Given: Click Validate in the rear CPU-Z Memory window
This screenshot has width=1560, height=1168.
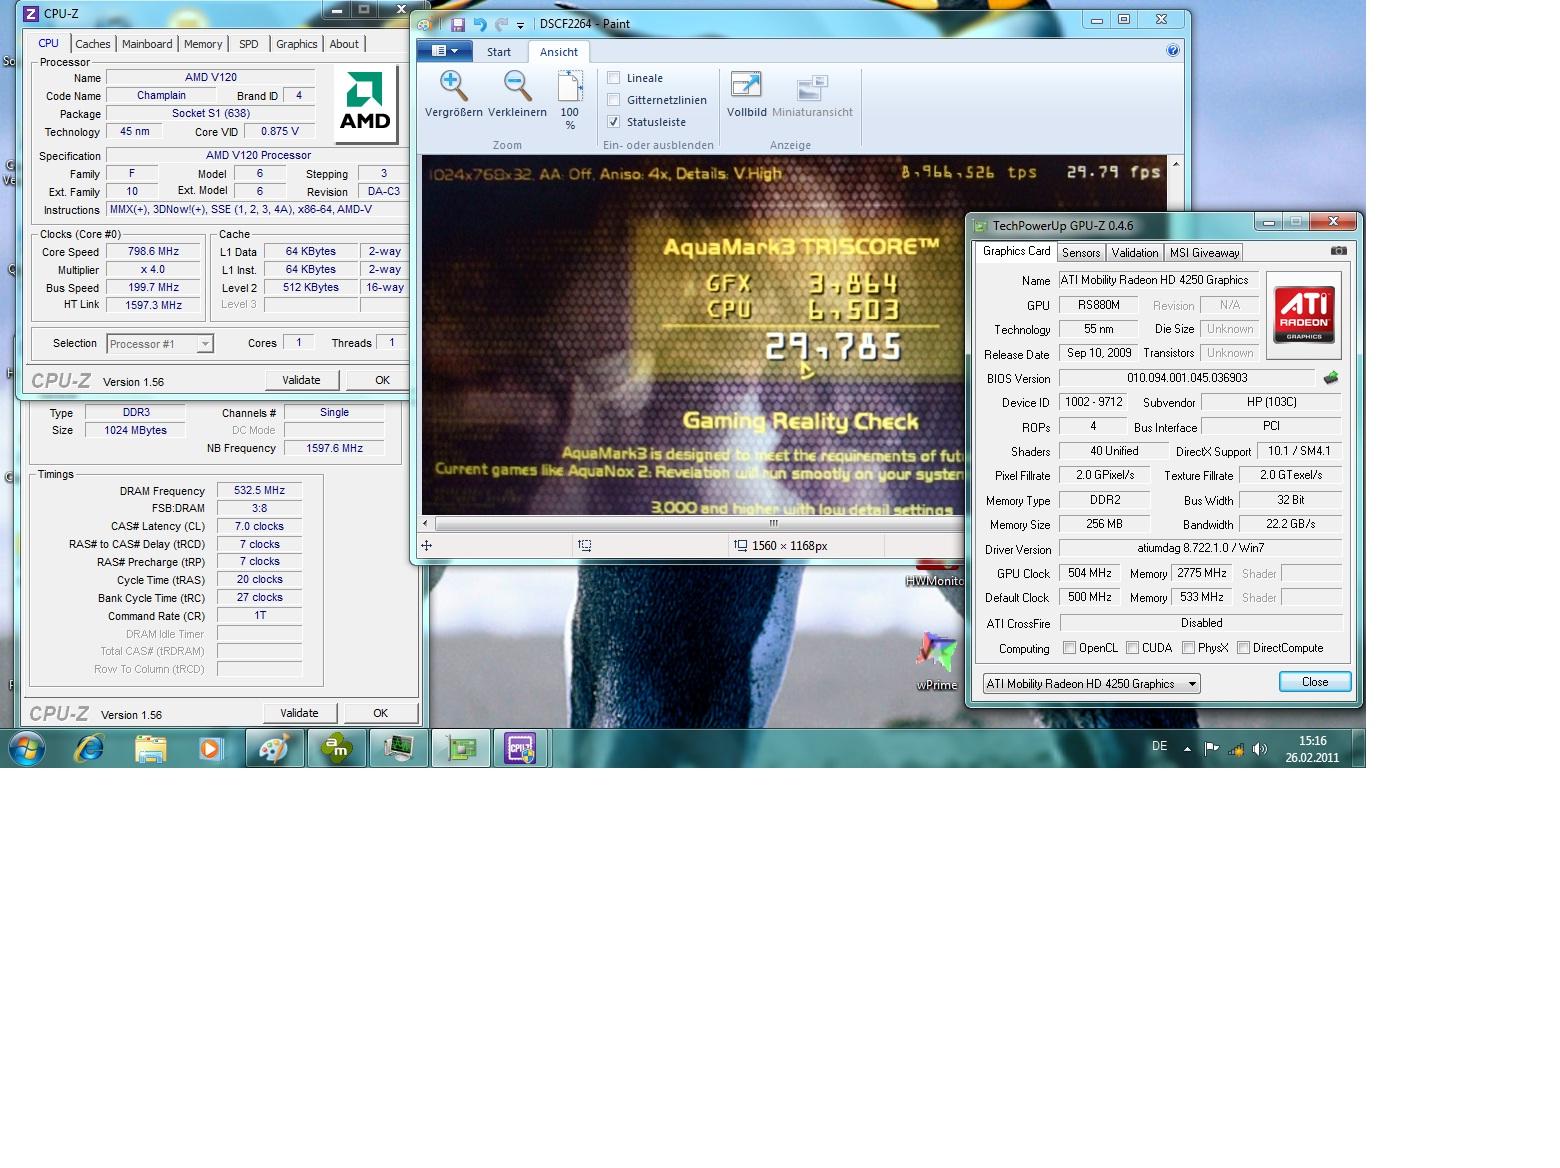Looking at the screenshot, I should [299, 713].
